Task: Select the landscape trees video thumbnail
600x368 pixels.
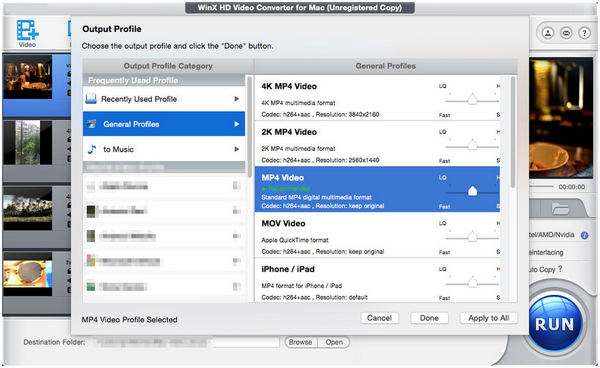Action: click(28, 208)
